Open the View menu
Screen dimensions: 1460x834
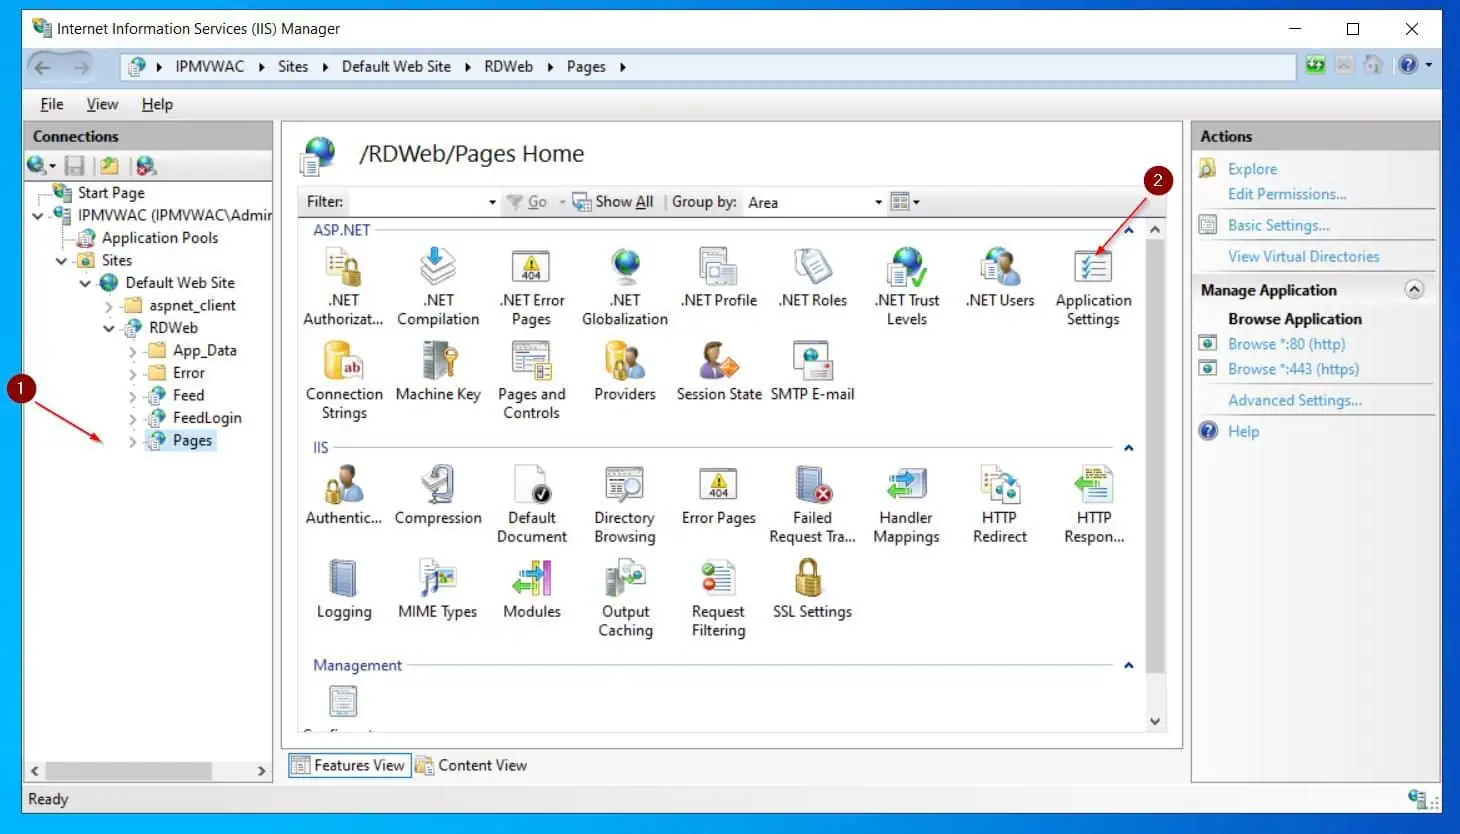tap(102, 104)
